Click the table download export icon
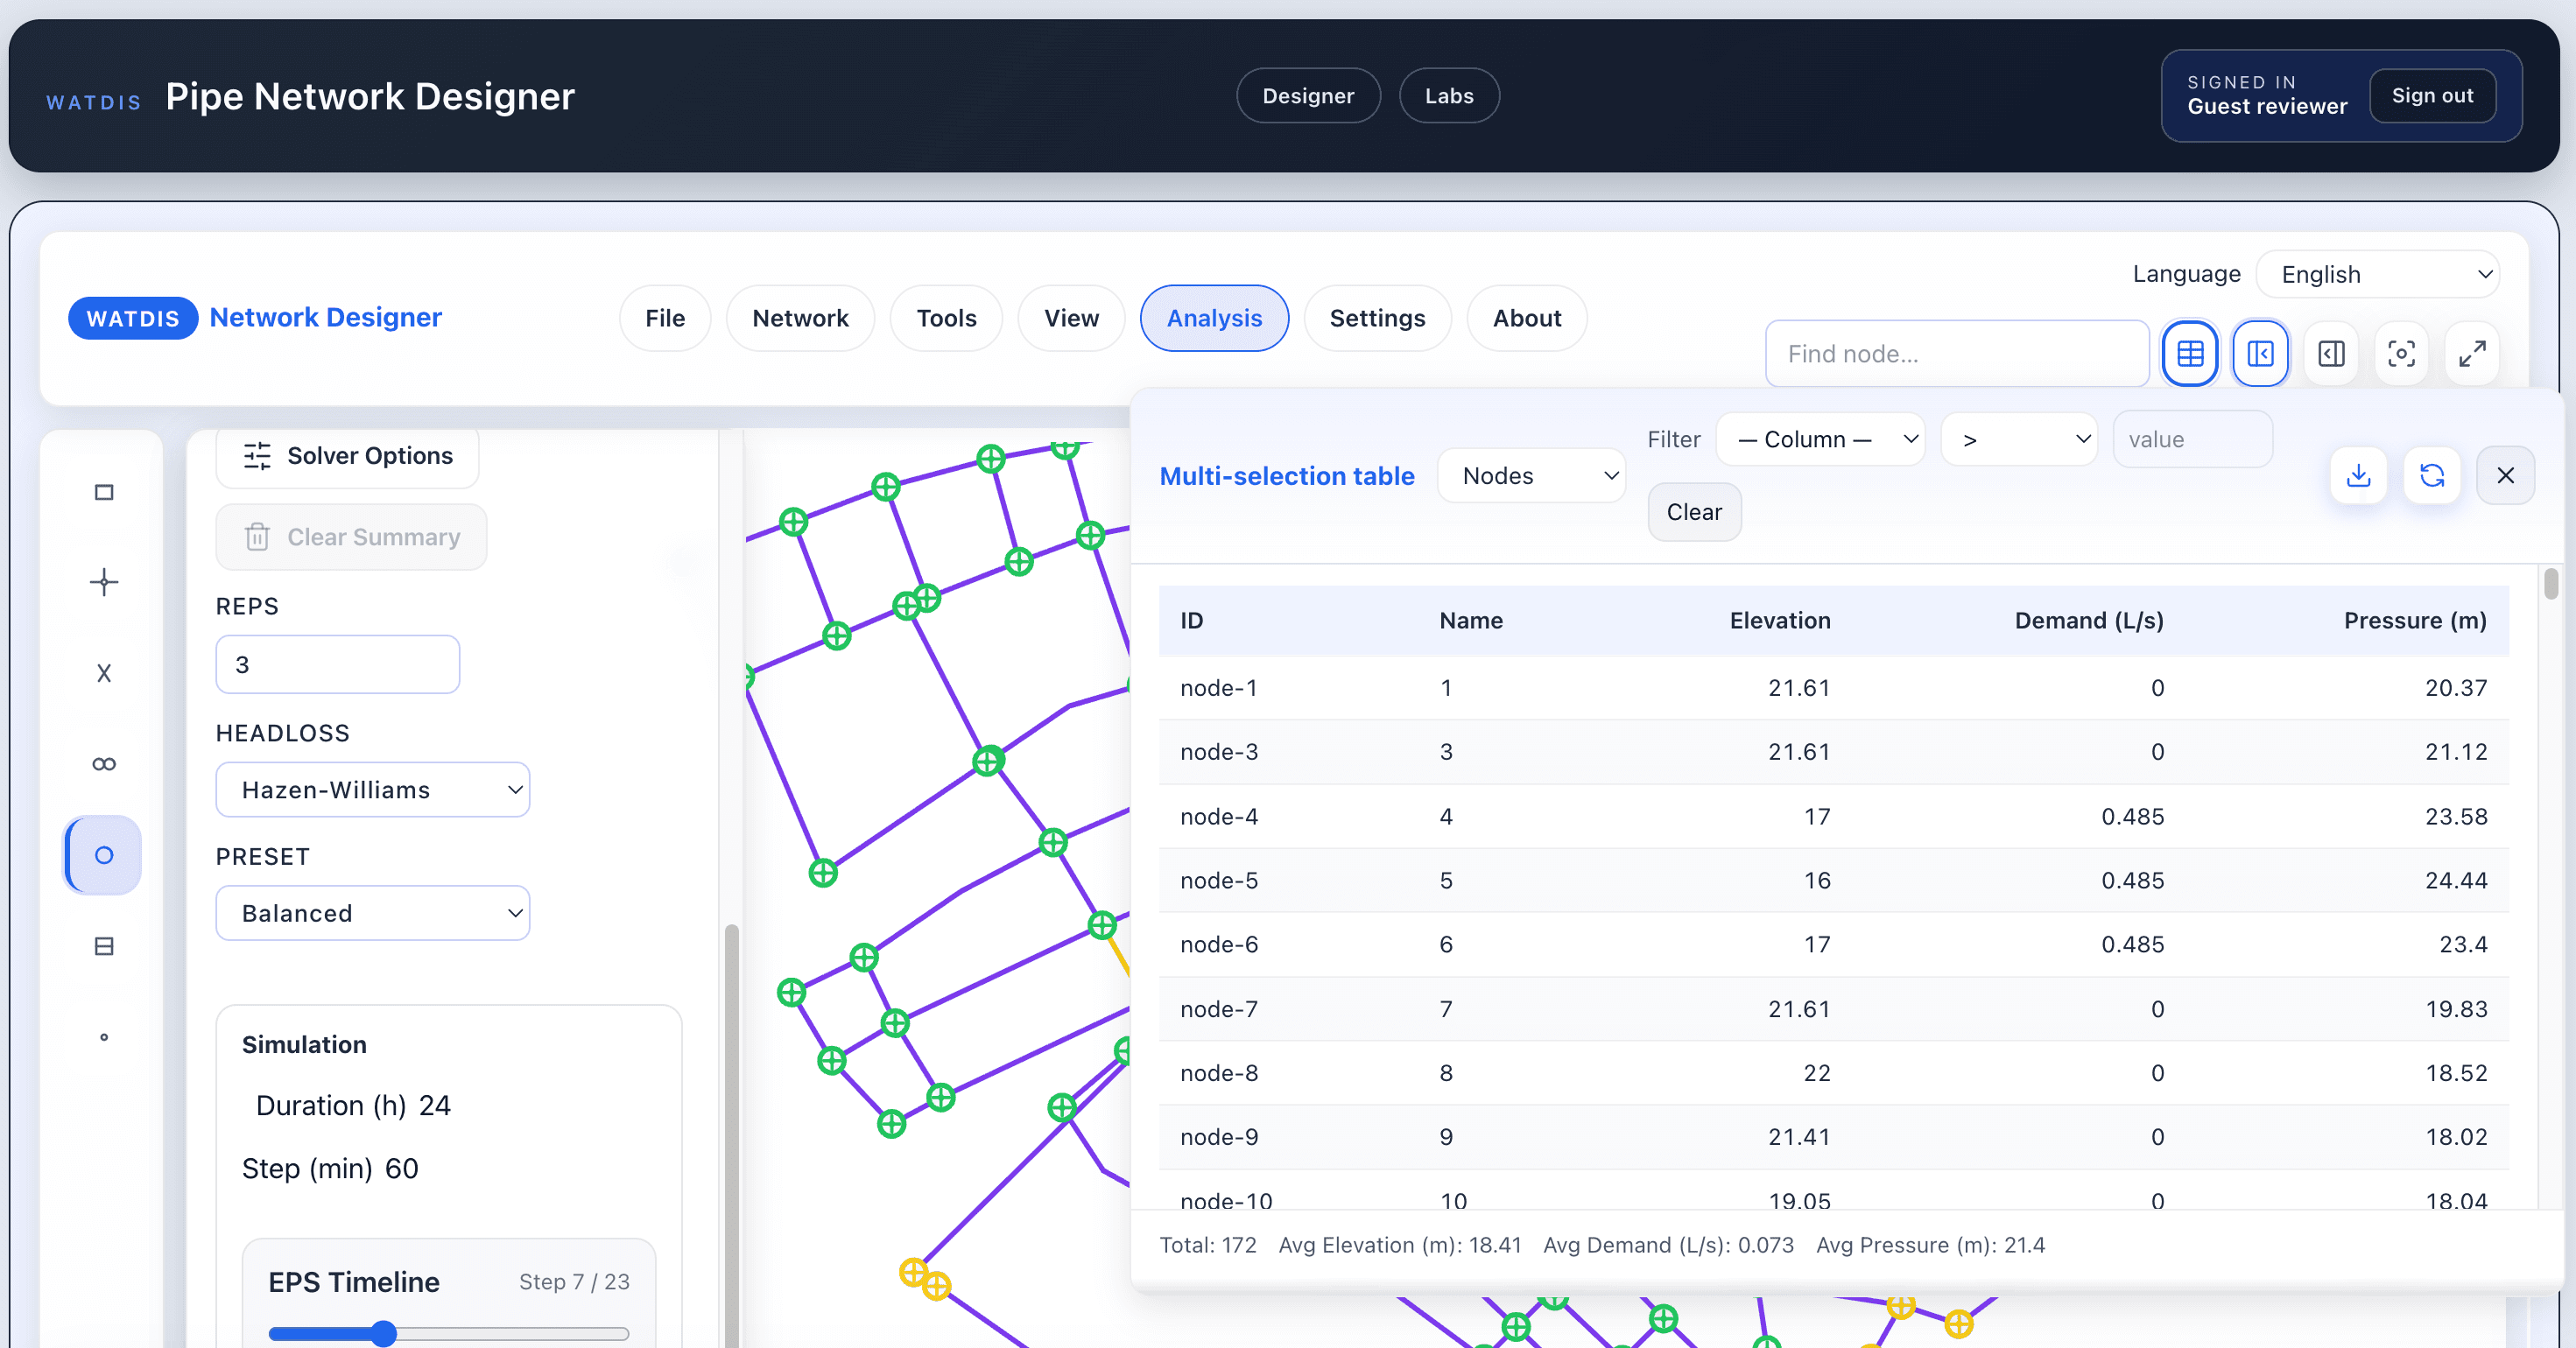This screenshot has width=2576, height=1348. coord(2358,475)
